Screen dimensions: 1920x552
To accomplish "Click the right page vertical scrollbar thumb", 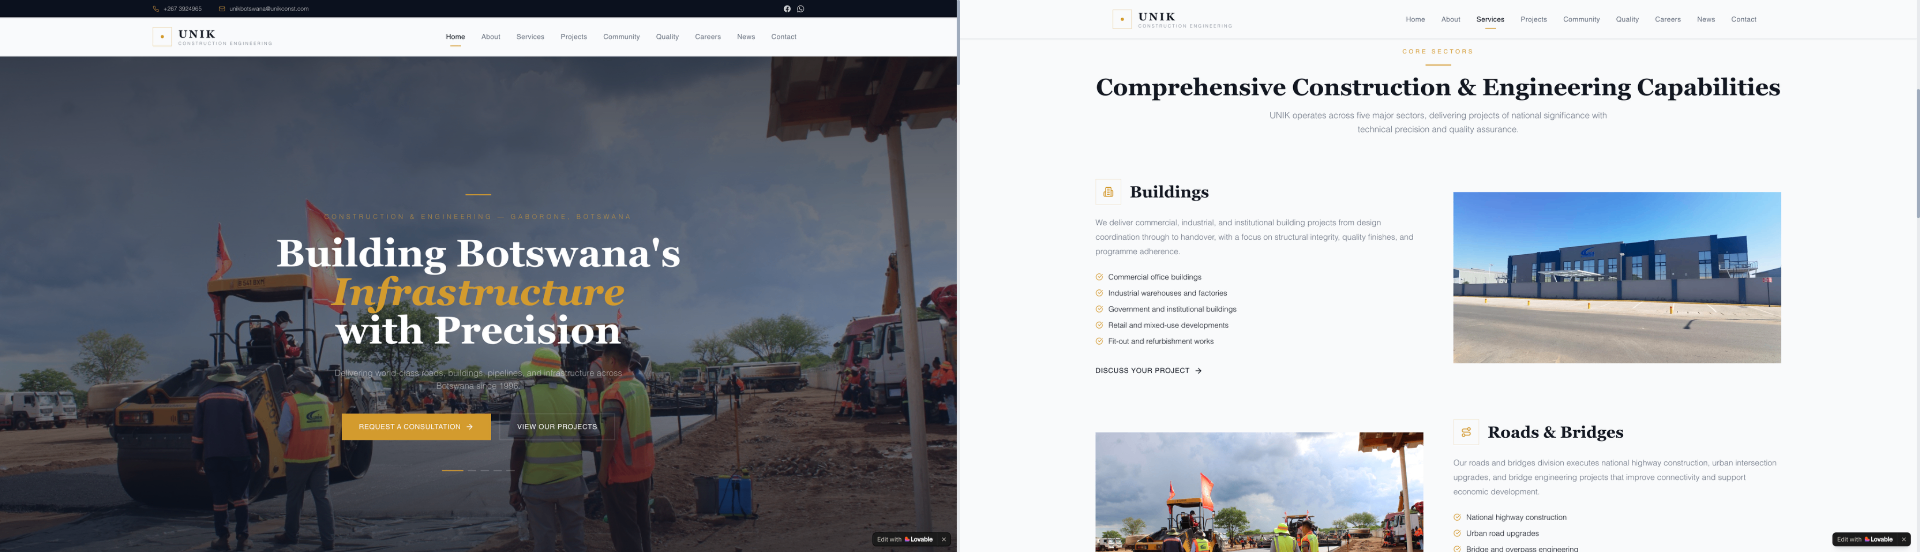I will coord(1917,153).
